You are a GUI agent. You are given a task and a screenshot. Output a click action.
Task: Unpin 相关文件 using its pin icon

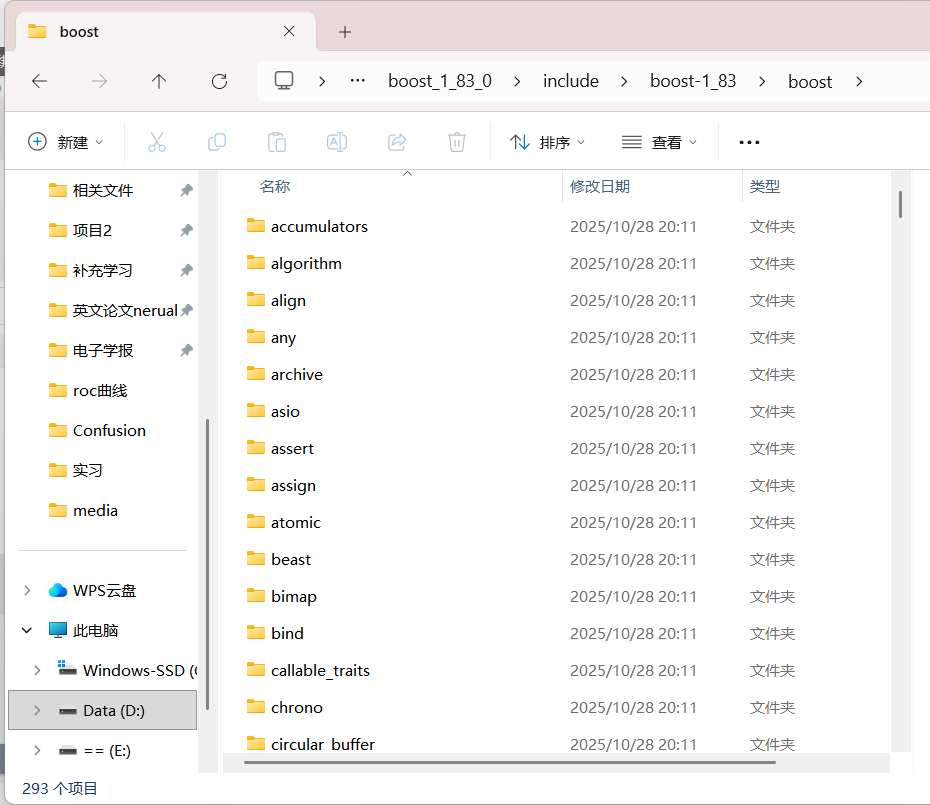click(186, 190)
